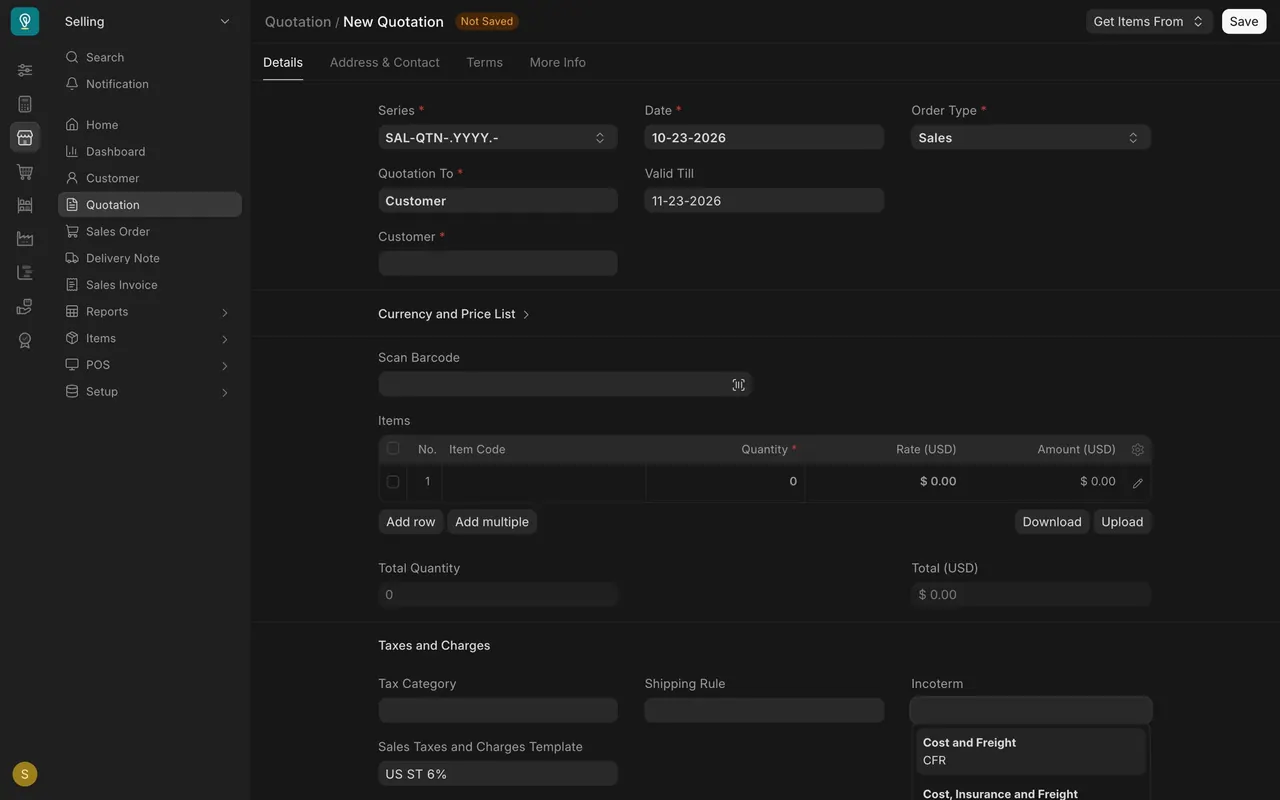Click the Download button
The image size is (1280, 800).
1052,522
